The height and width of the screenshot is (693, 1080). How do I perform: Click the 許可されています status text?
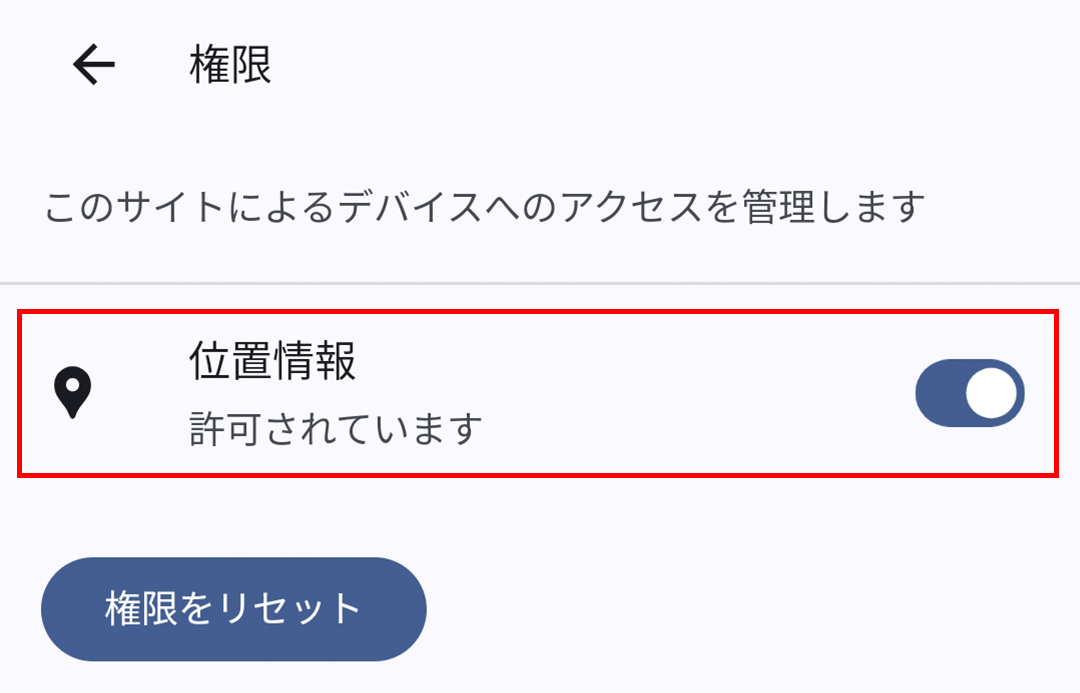coord(335,428)
